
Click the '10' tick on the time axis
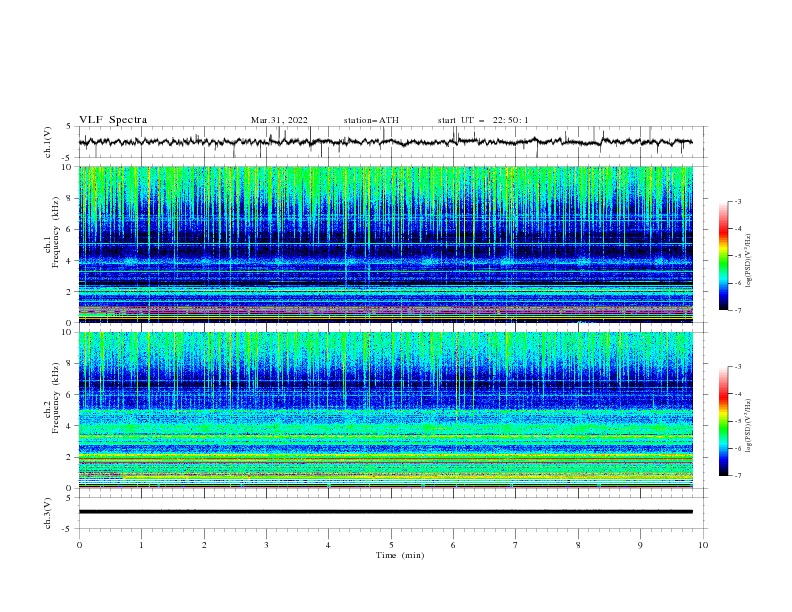(703, 545)
